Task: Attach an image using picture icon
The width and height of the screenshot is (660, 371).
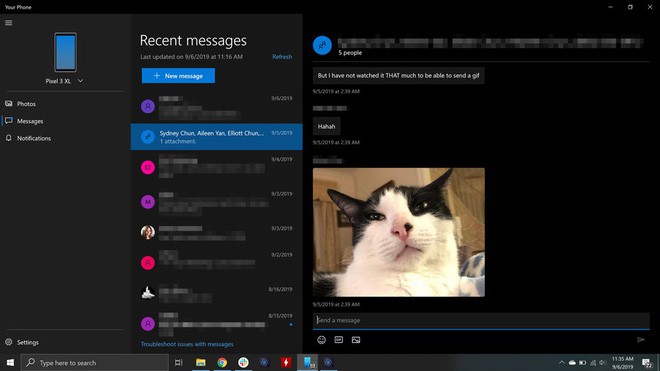Action: (356, 340)
